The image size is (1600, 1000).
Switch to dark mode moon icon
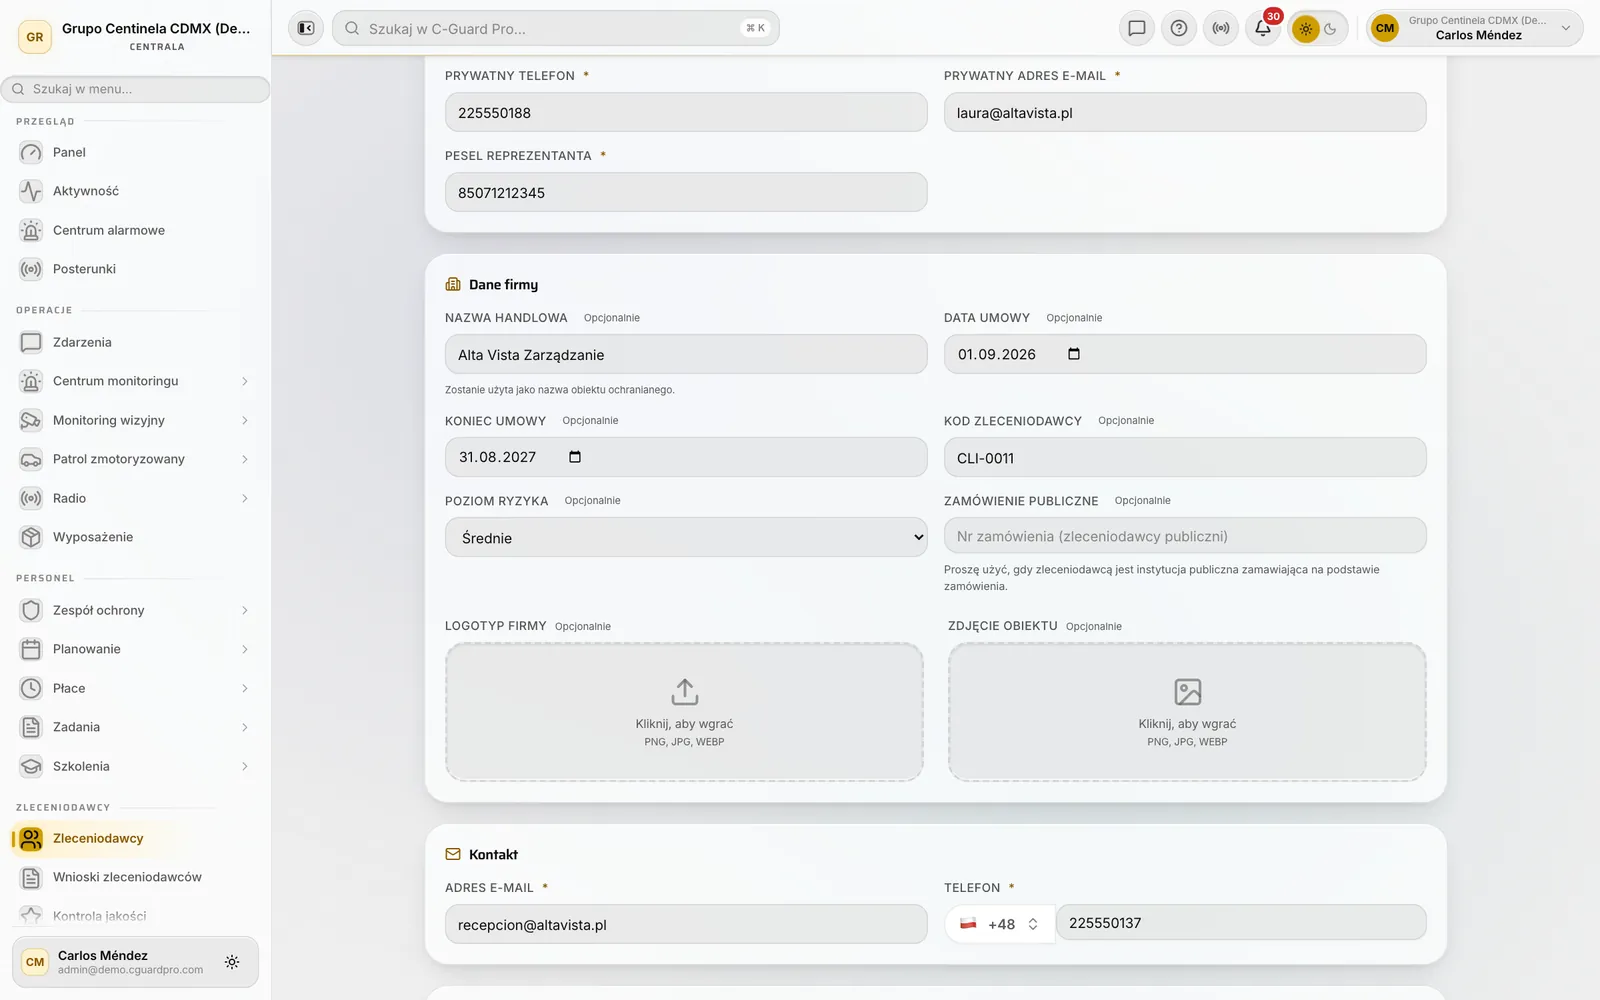click(1331, 29)
